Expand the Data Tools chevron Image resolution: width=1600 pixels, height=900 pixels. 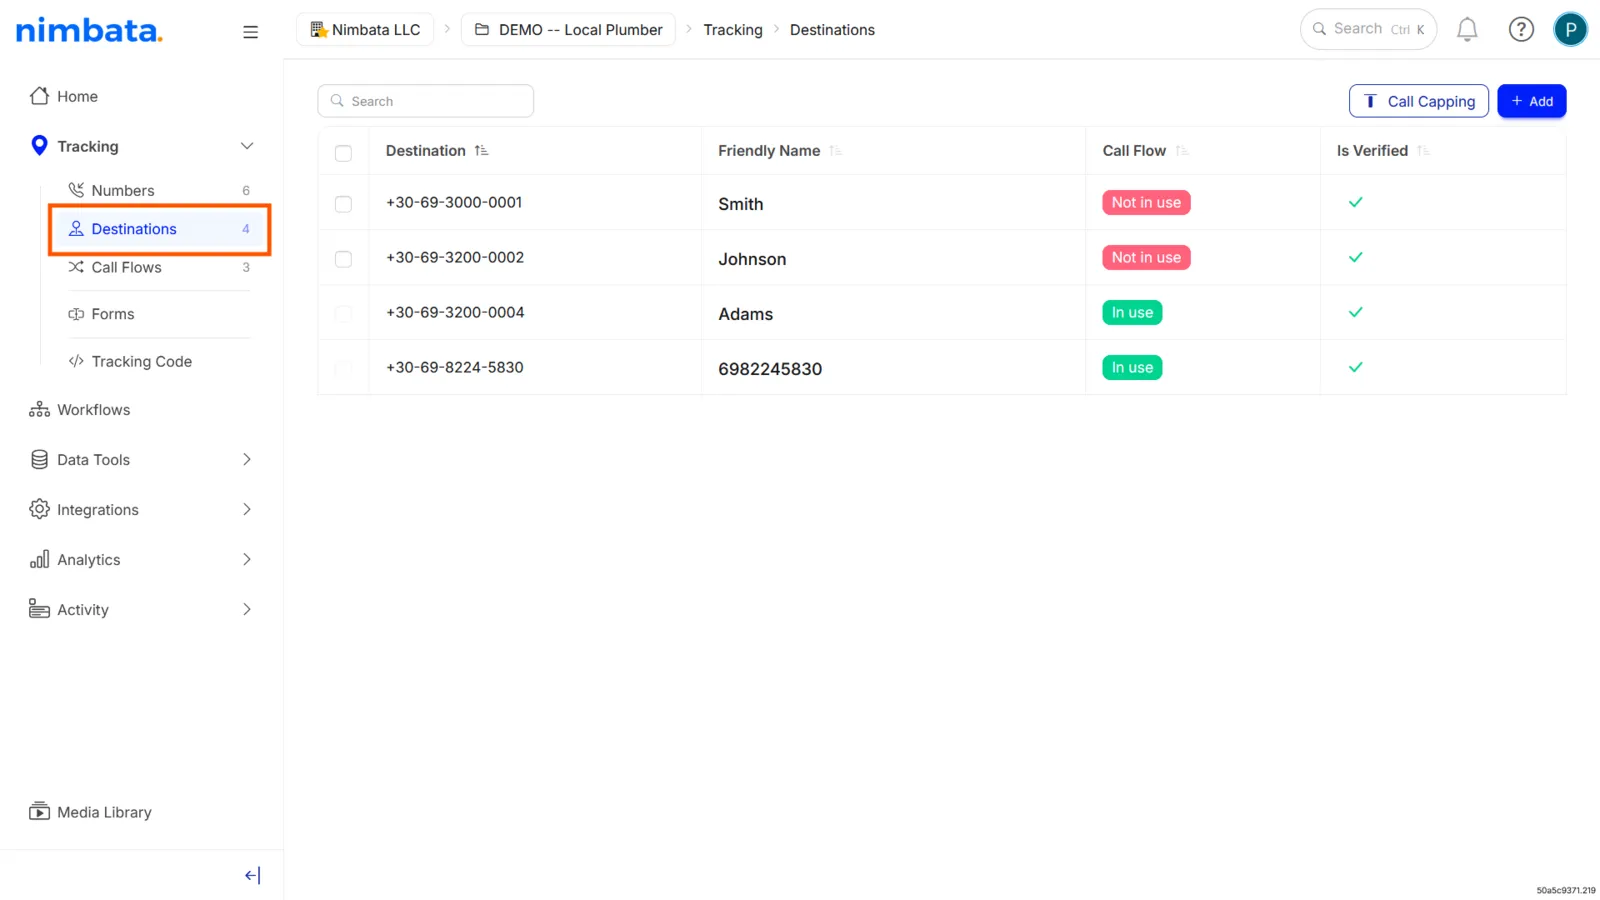click(x=246, y=459)
